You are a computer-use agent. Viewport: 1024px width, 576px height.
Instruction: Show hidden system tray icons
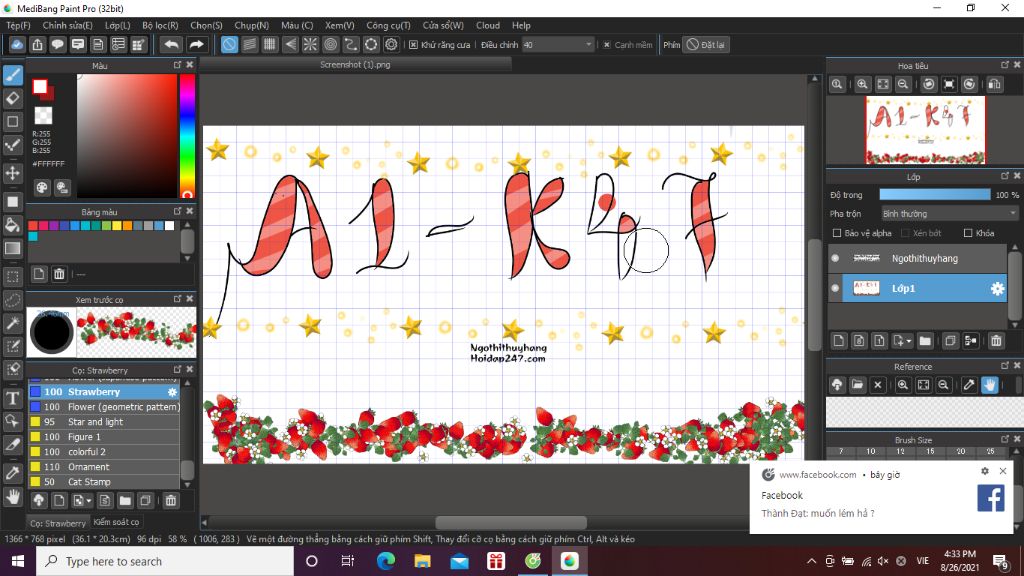(x=811, y=561)
